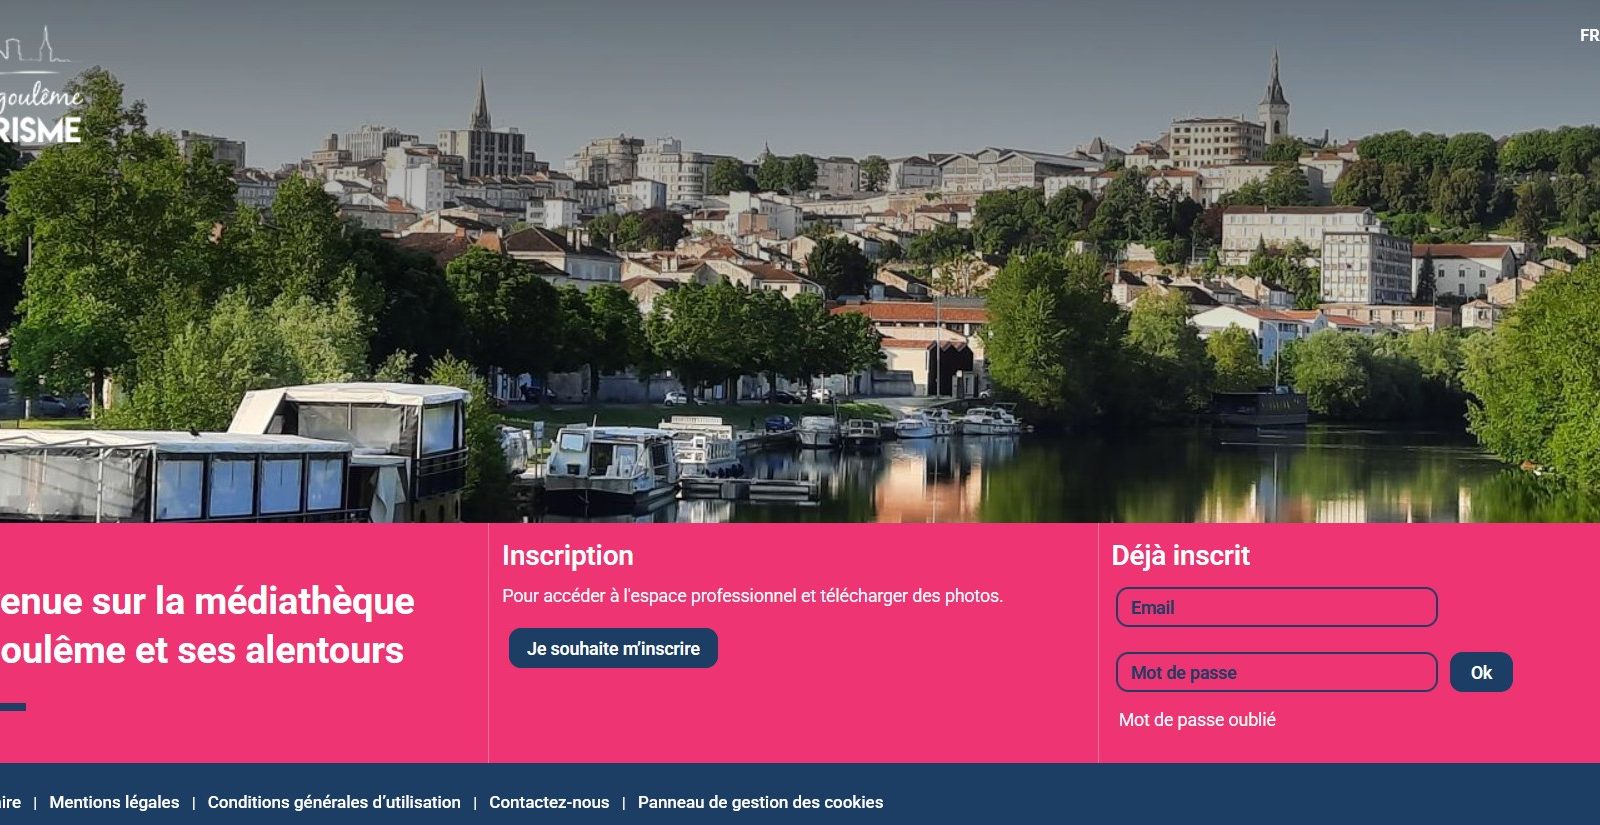This screenshot has height=825, width=1600.
Task: Open the Mot de passe oublié link
Action: coord(1197,720)
